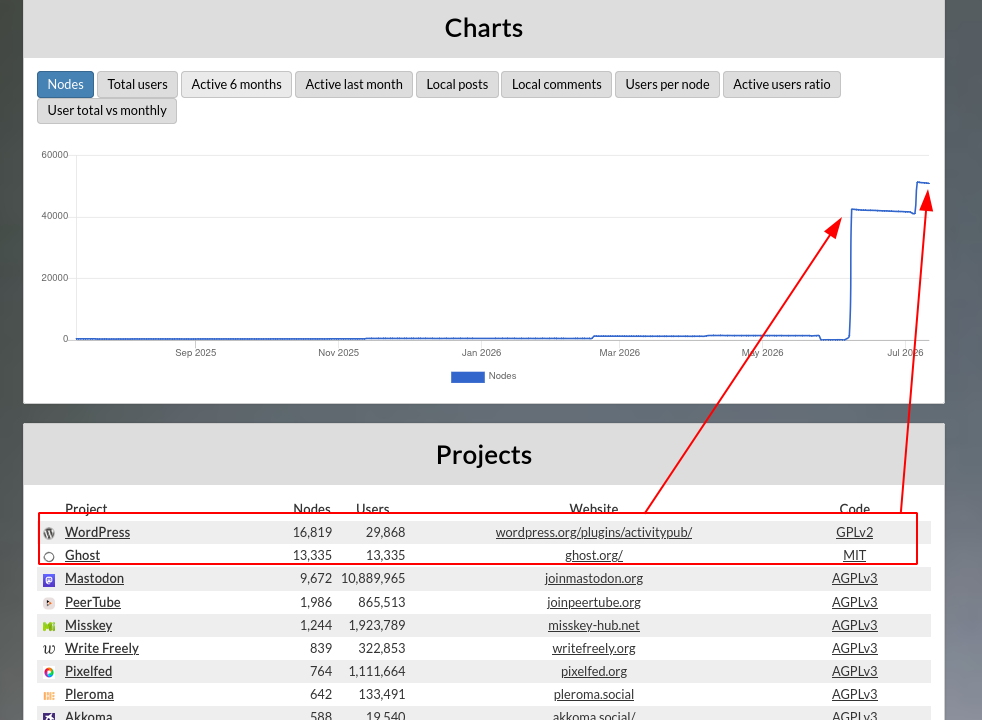Open the Pixelfed project link
Image resolution: width=982 pixels, height=720 pixels.
point(89,672)
